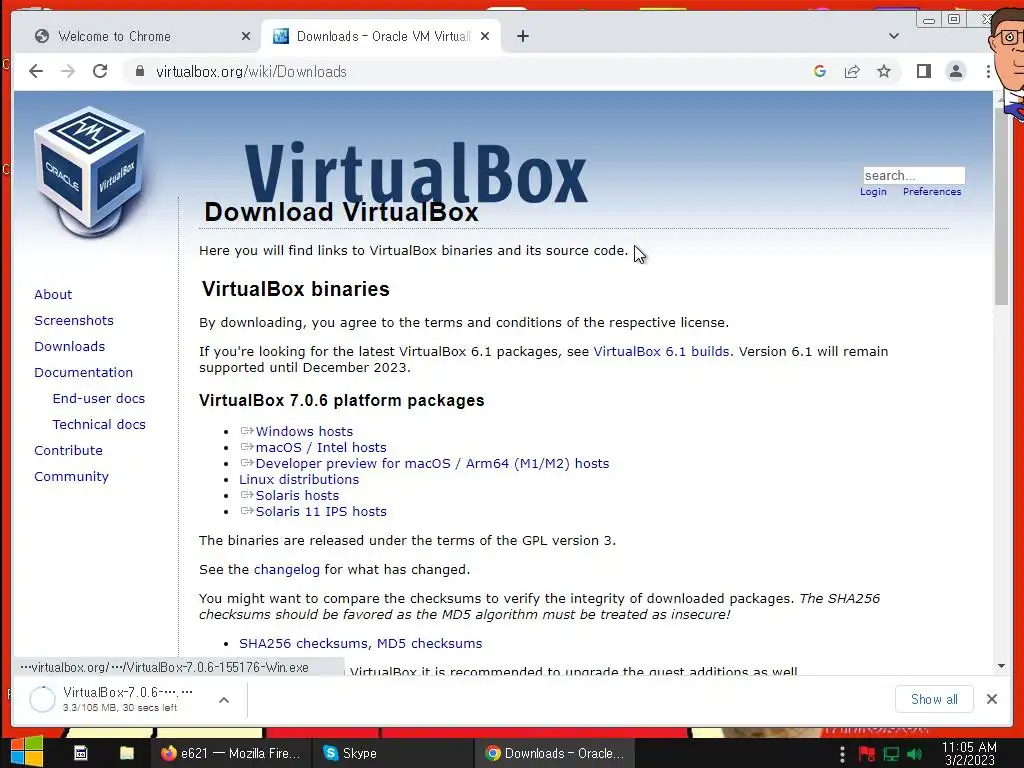Open Contribute in the sidebar
1024x768 pixels.
[x=69, y=451]
